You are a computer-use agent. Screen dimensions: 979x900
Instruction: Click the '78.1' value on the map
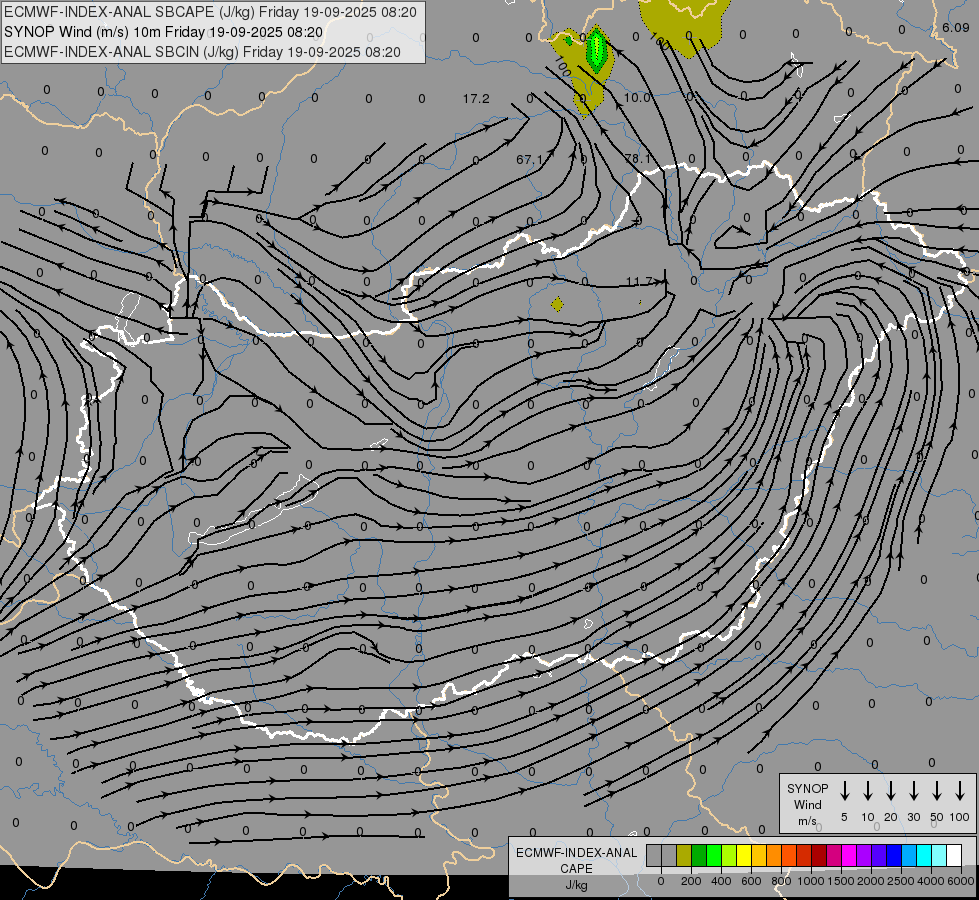click(638, 159)
